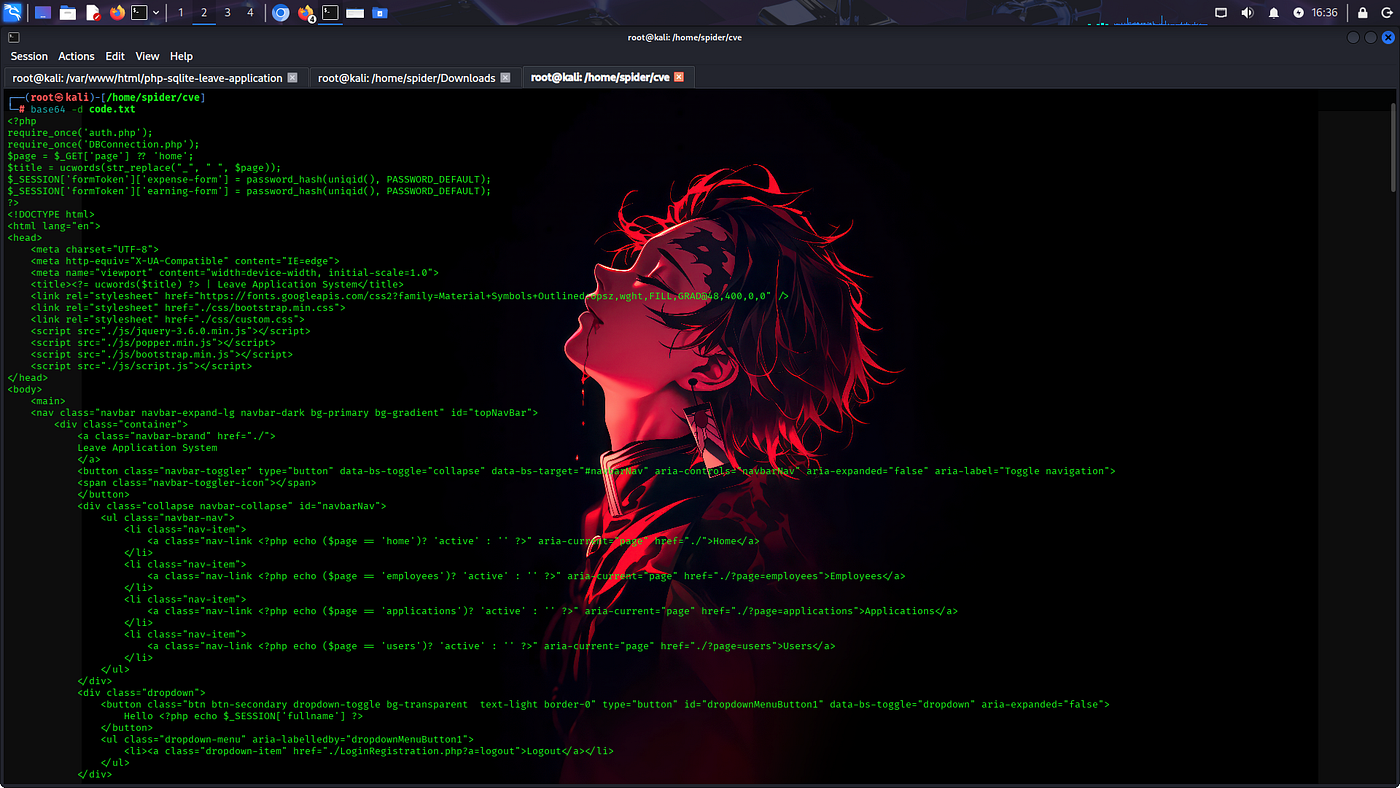Click the meta charset="UTF-8" line
1400x788 pixels.
[x=95, y=249]
